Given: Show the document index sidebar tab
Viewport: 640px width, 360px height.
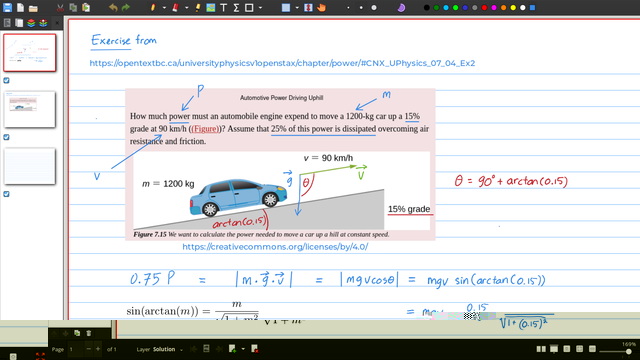Looking at the screenshot, I should (x=7, y=23).
